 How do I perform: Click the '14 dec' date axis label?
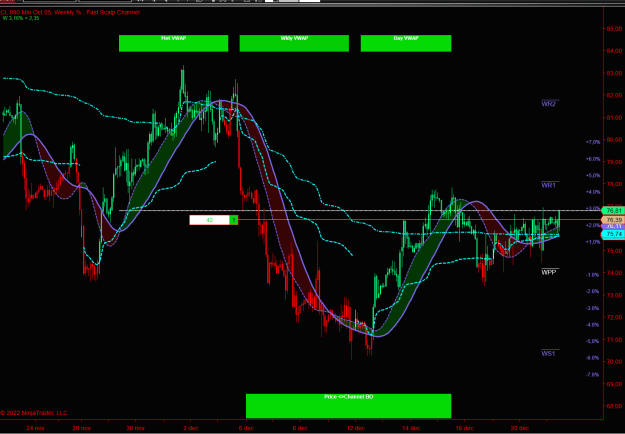click(411, 428)
